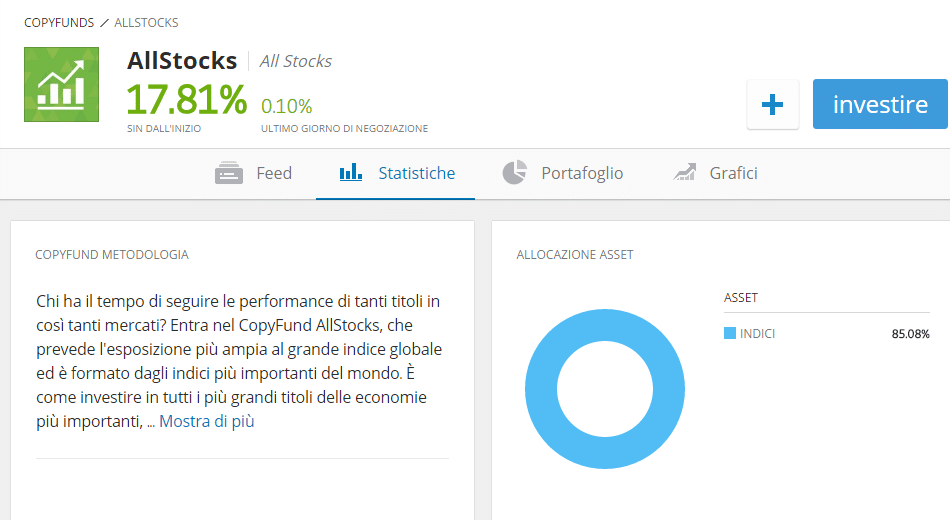950x520 pixels.
Task: Expand description with Mostra di più
Action: [x=207, y=421]
